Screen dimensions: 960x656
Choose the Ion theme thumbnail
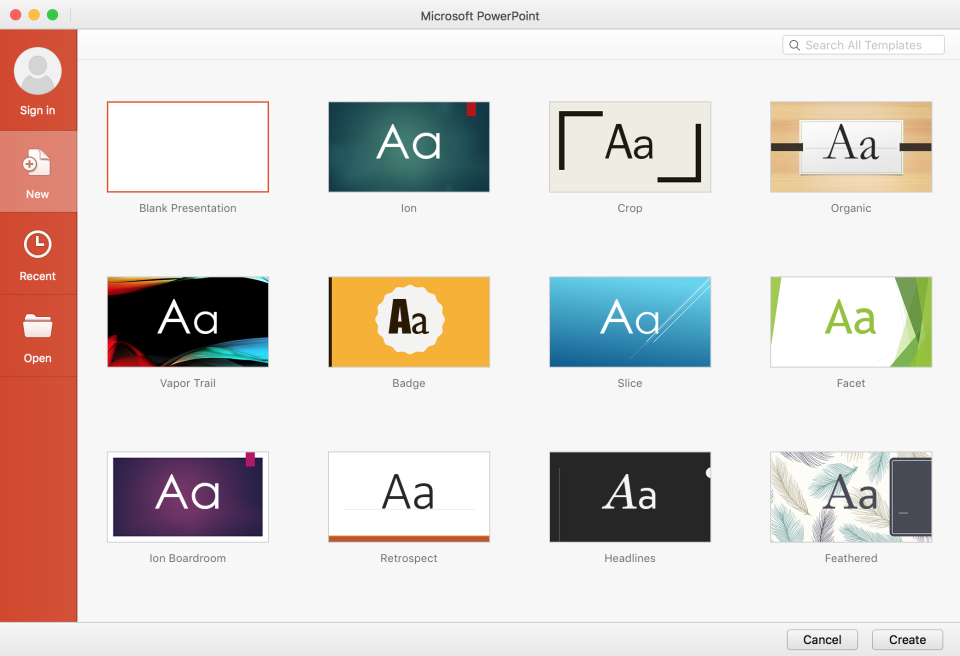pos(408,146)
